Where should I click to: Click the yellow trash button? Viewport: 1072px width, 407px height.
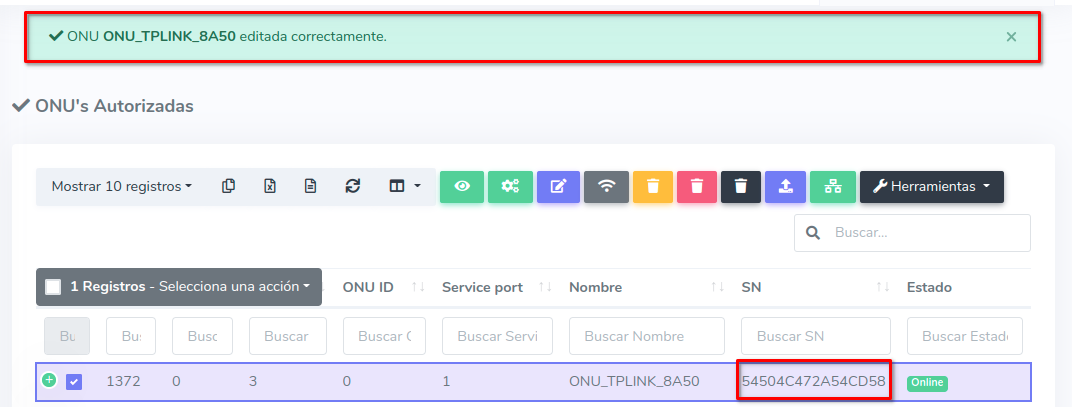point(652,186)
